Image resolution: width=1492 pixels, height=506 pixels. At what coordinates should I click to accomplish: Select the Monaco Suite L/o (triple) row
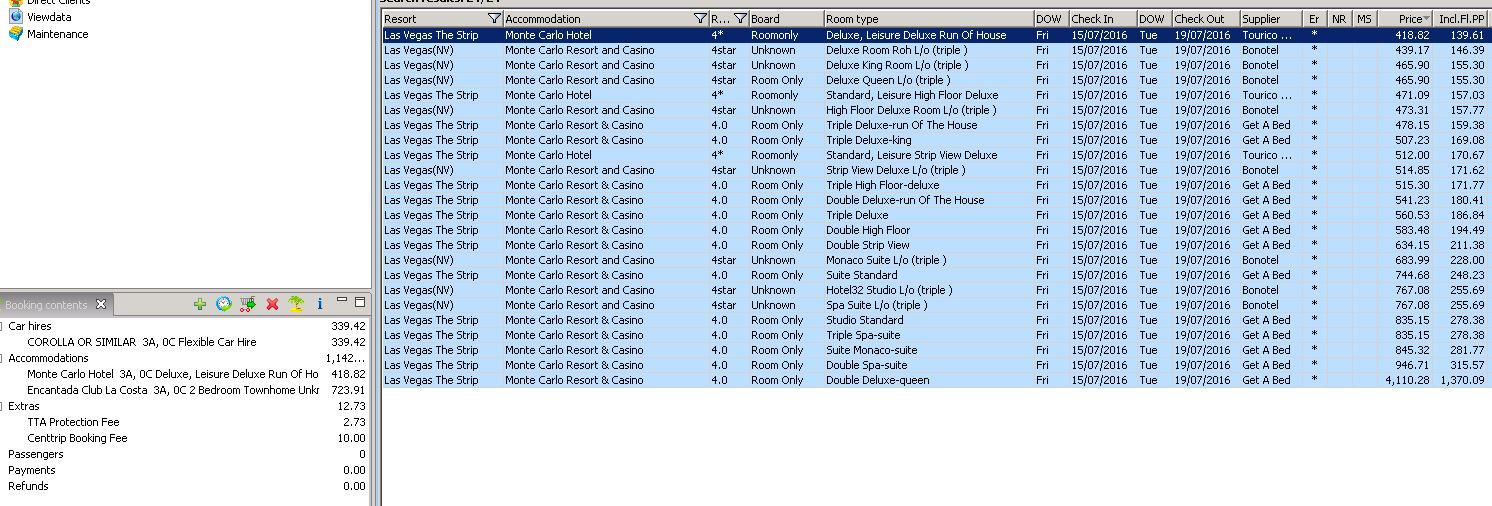[x=937, y=260]
